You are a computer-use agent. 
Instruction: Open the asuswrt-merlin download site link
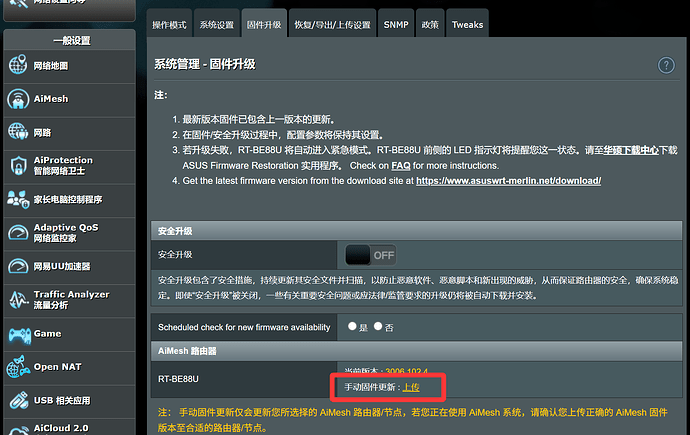click(x=509, y=181)
